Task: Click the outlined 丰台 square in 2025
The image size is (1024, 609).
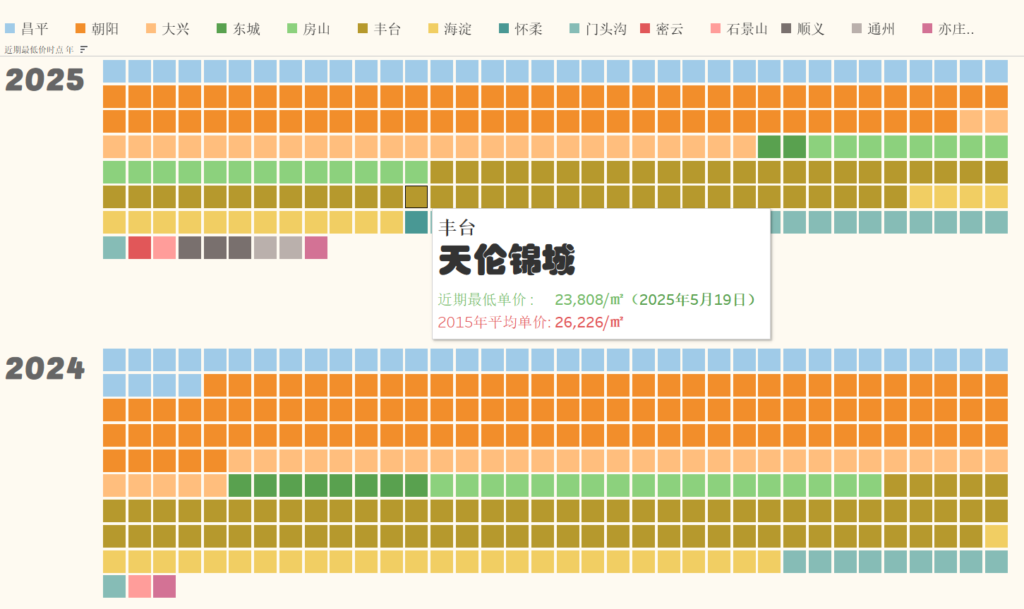Action: 417,197
